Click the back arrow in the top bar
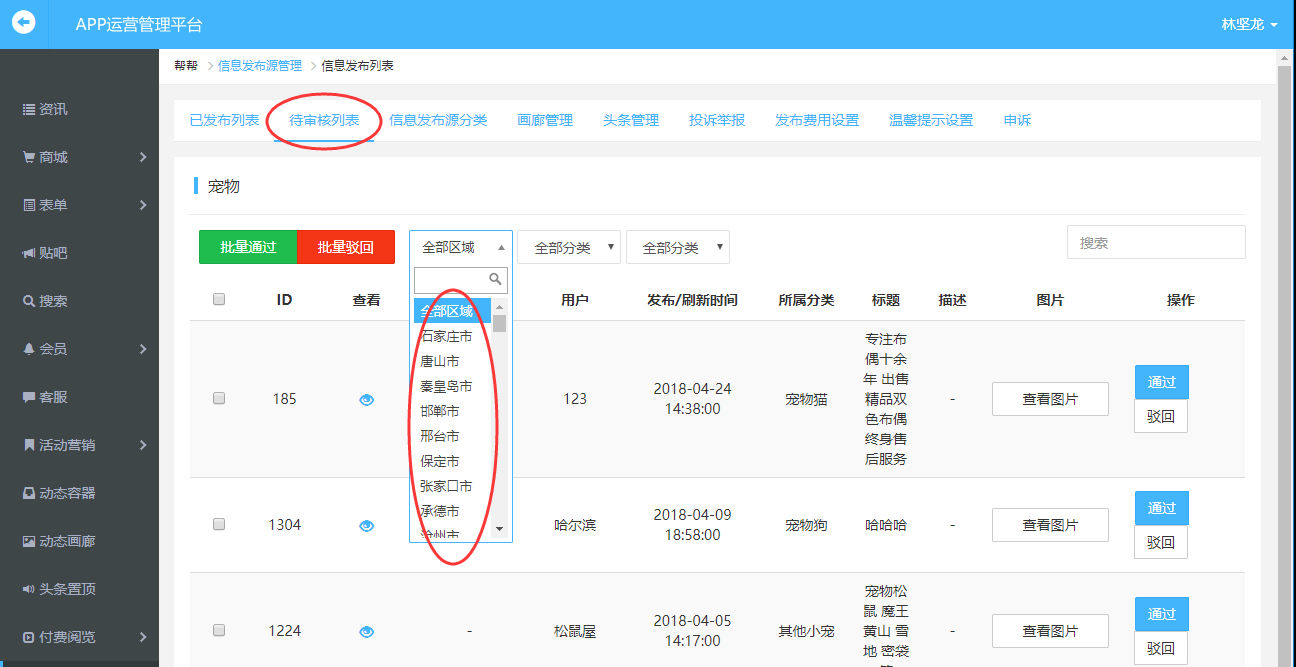The width and height of the screenshot is (1296, 667). pyautogui.click(x=23, y=23)
